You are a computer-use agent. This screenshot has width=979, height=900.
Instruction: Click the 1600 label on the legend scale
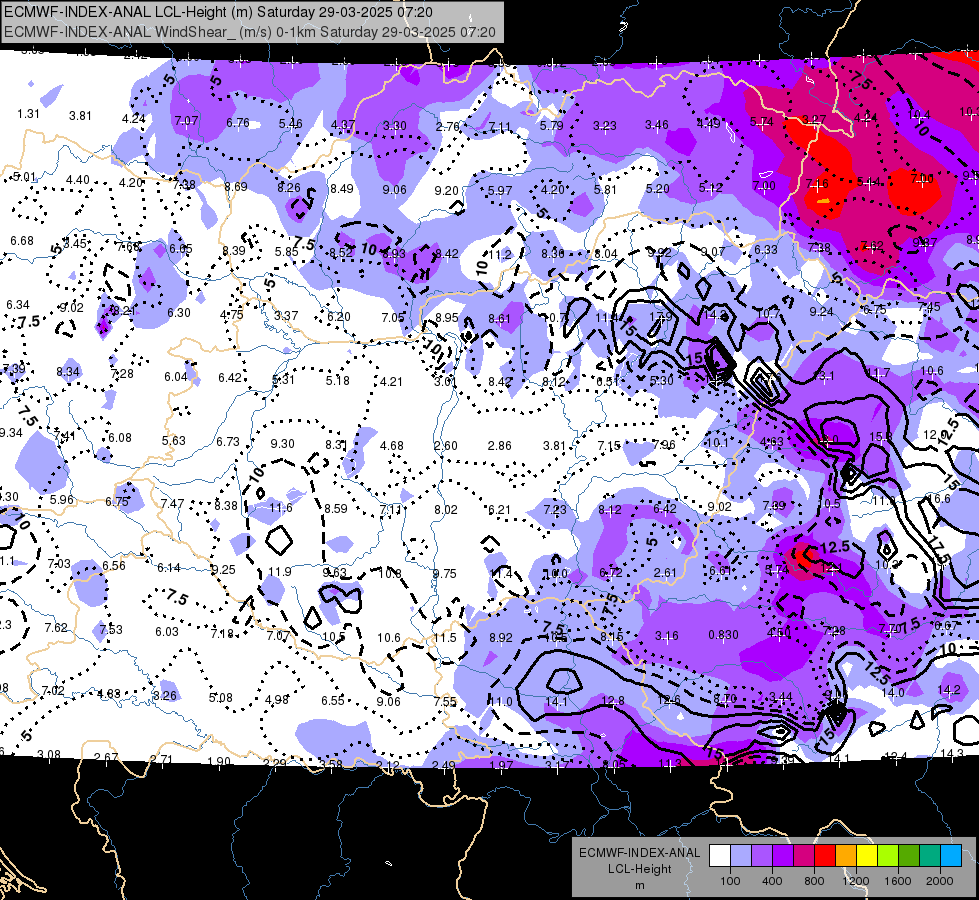[898, 881]
